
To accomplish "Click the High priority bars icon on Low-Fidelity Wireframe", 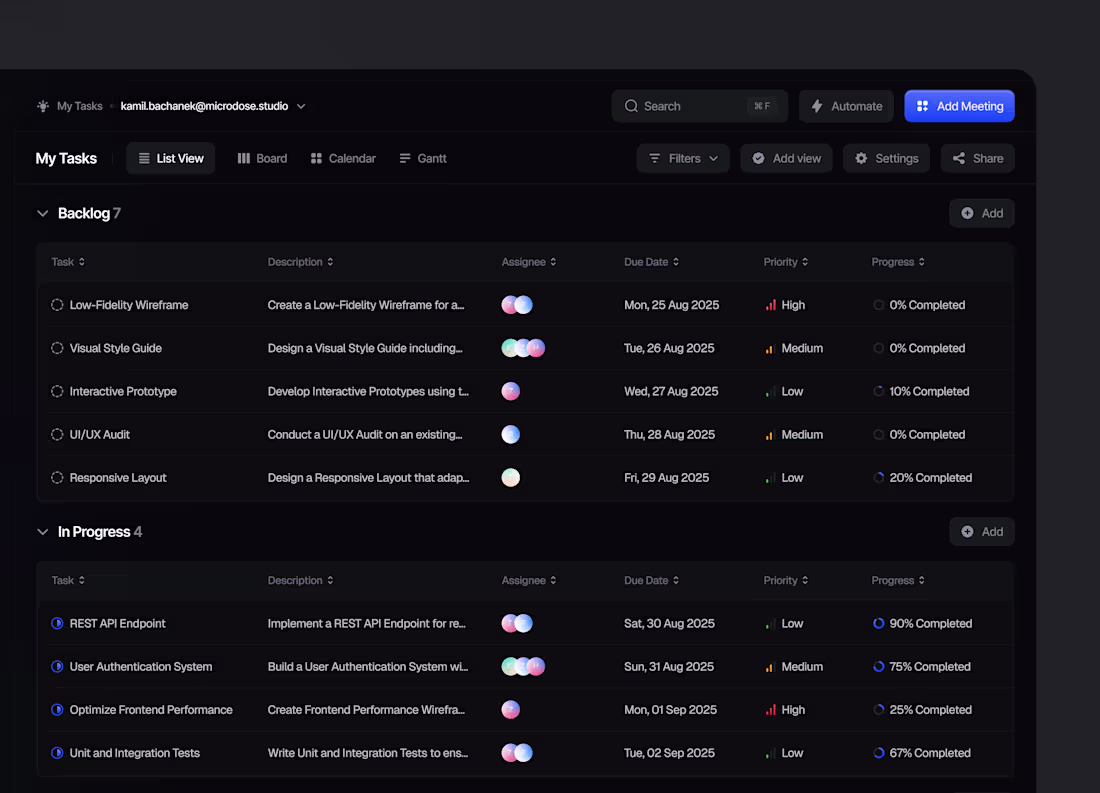I will pyautogui.click(x=770, y=304).
